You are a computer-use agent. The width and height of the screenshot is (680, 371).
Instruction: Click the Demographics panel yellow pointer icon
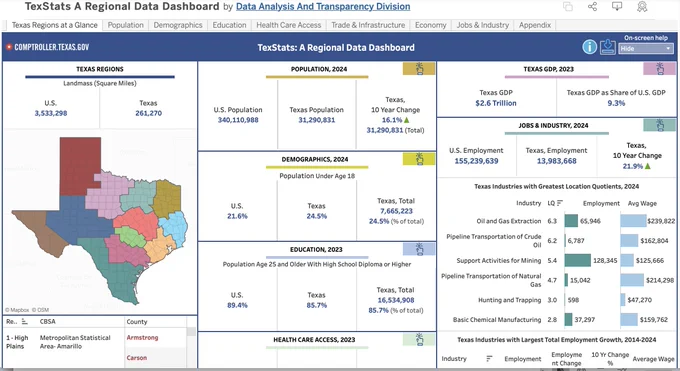click(x=418, y=159)
